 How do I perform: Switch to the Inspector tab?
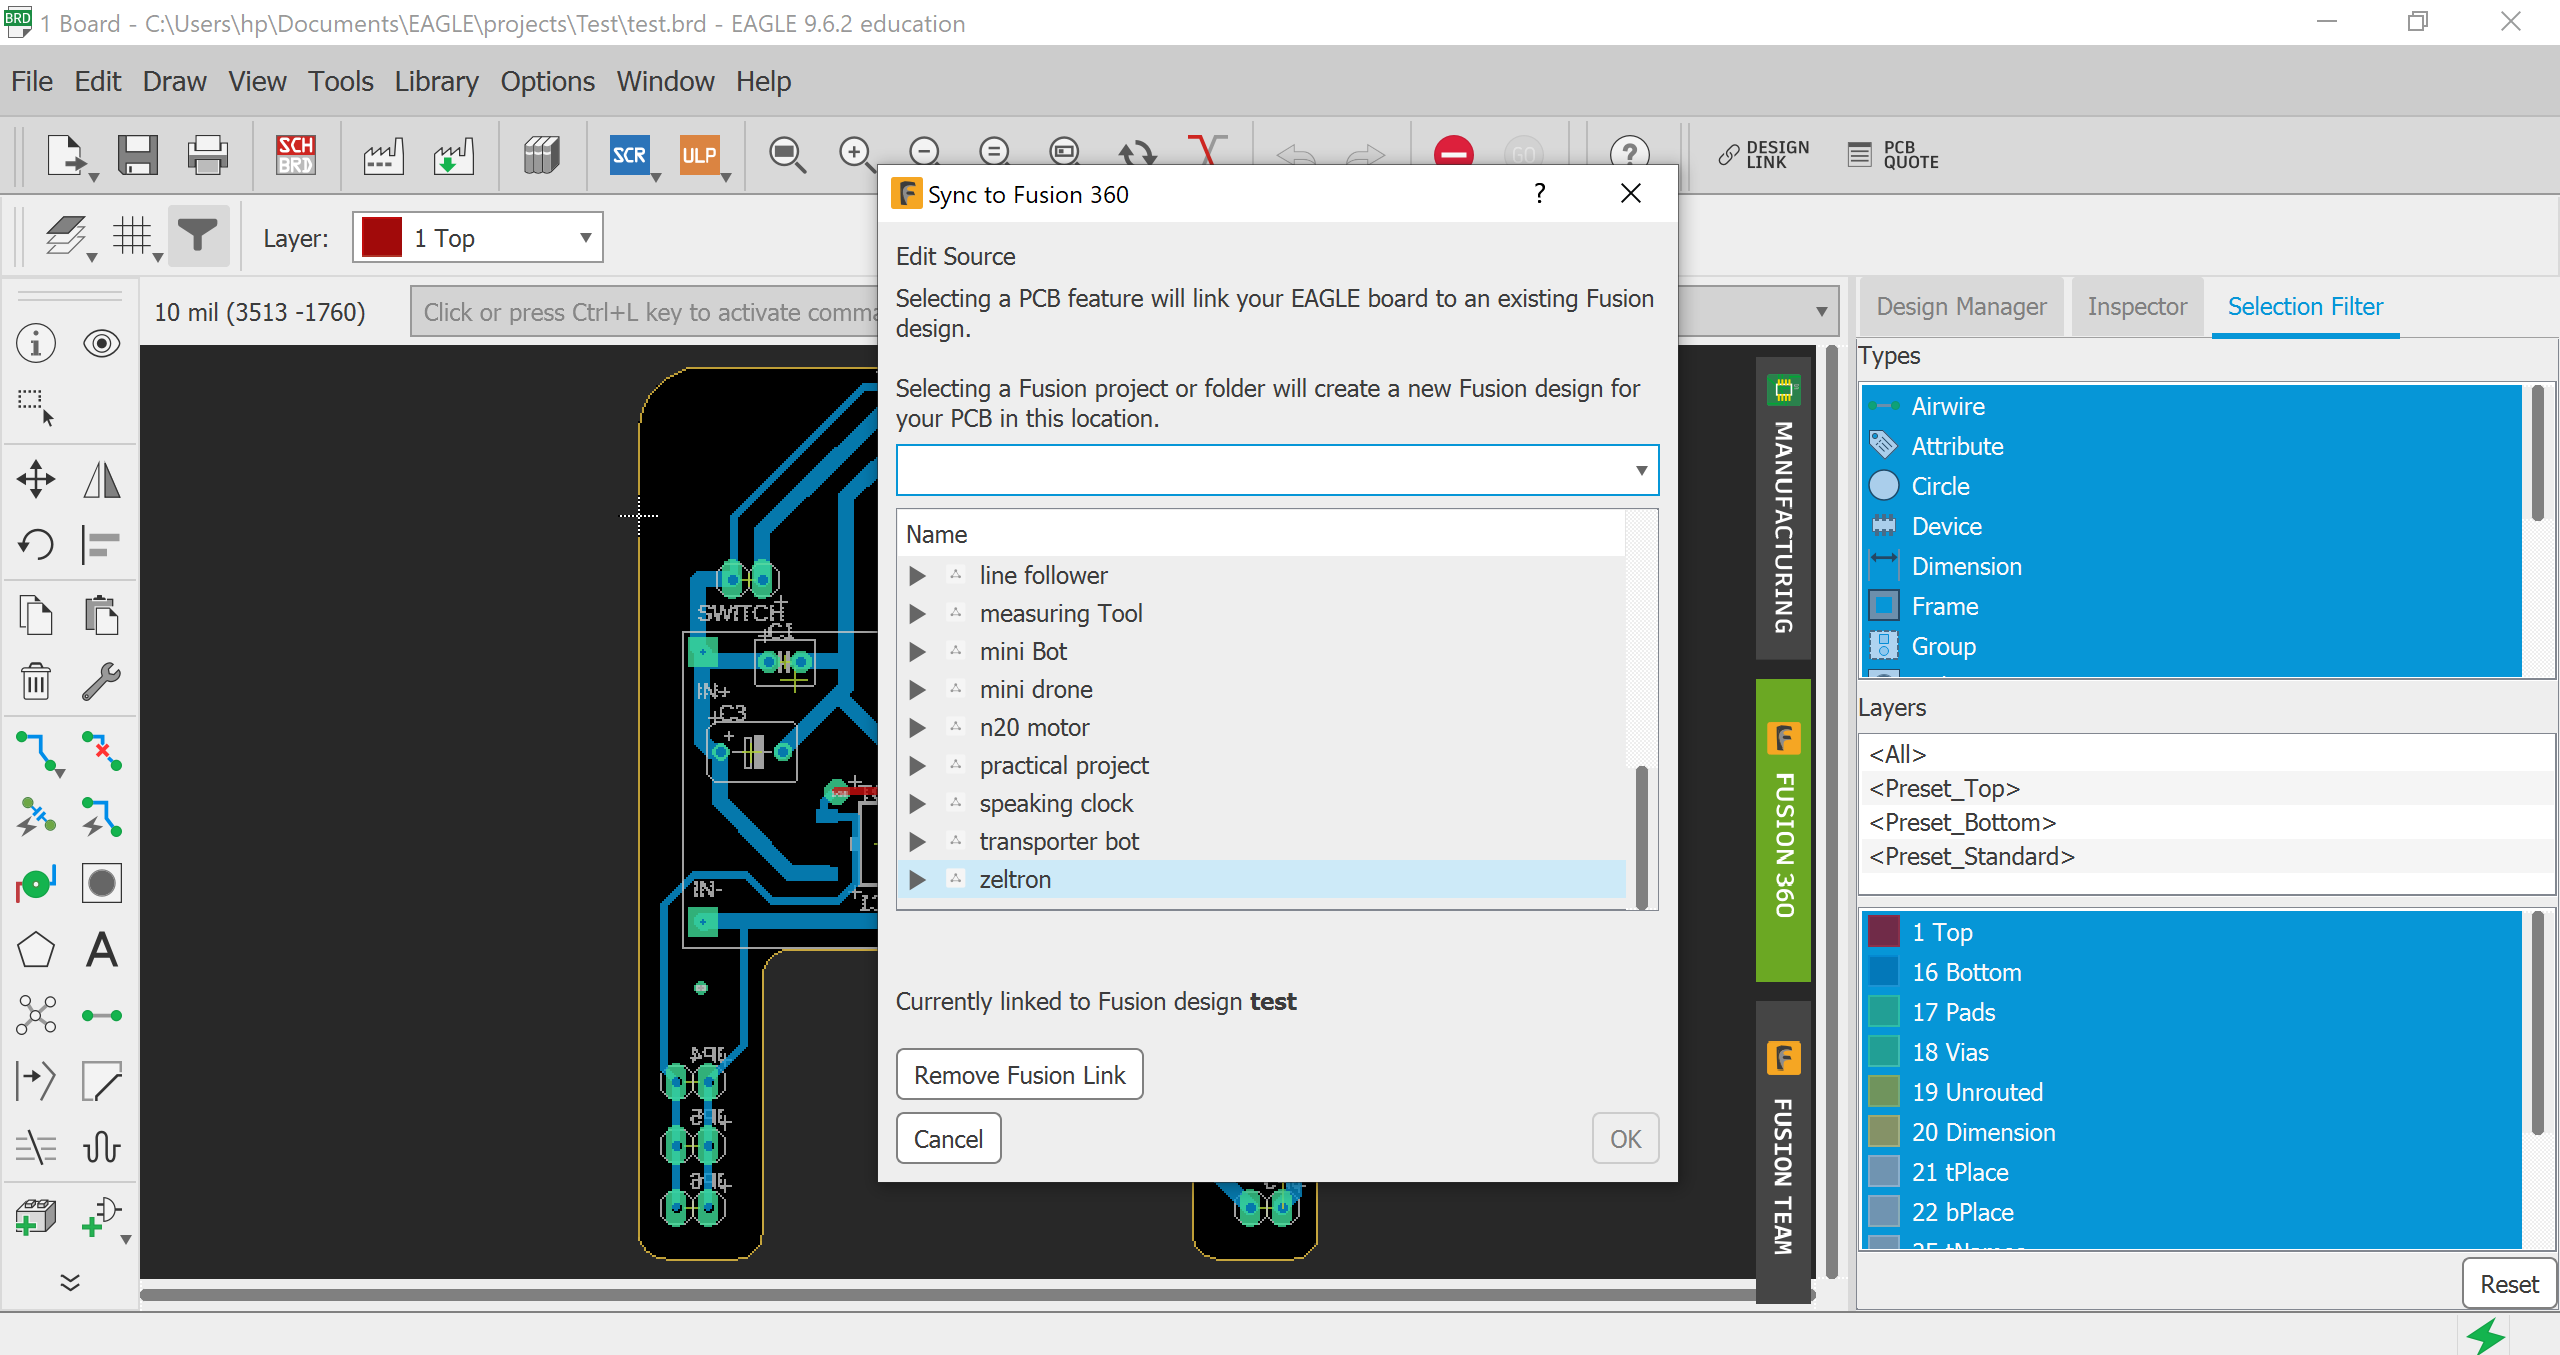(x=2135, y=306)
